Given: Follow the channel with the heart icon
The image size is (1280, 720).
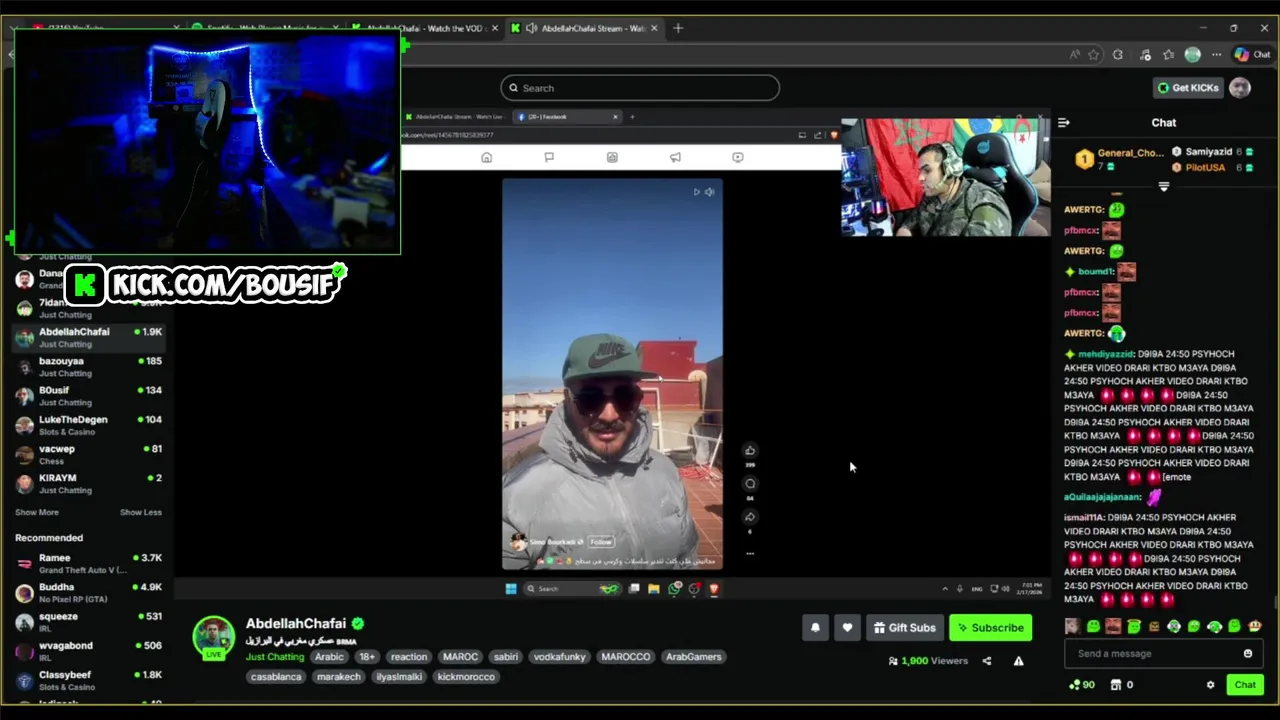Looking at the screenshot, I should pyautogui.click(x=847, y=627).
